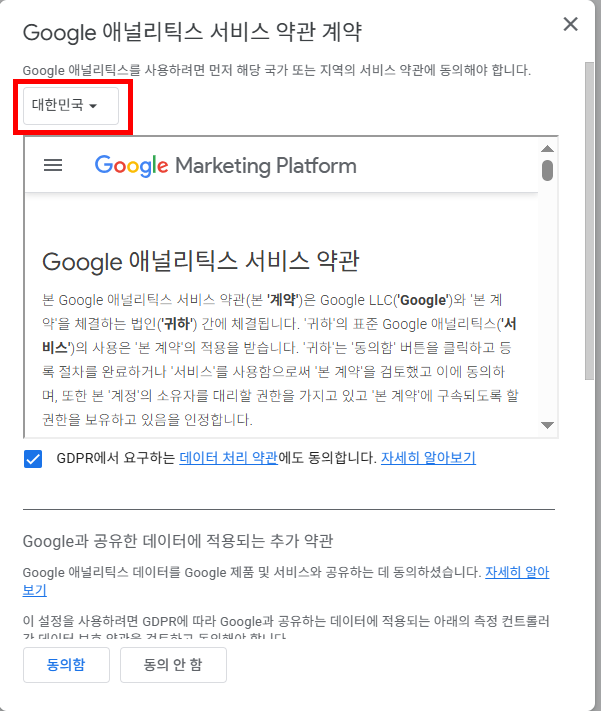Open the hamburger menu in terms frame
This screenshot has height=711, width=601.
[53, 165]
